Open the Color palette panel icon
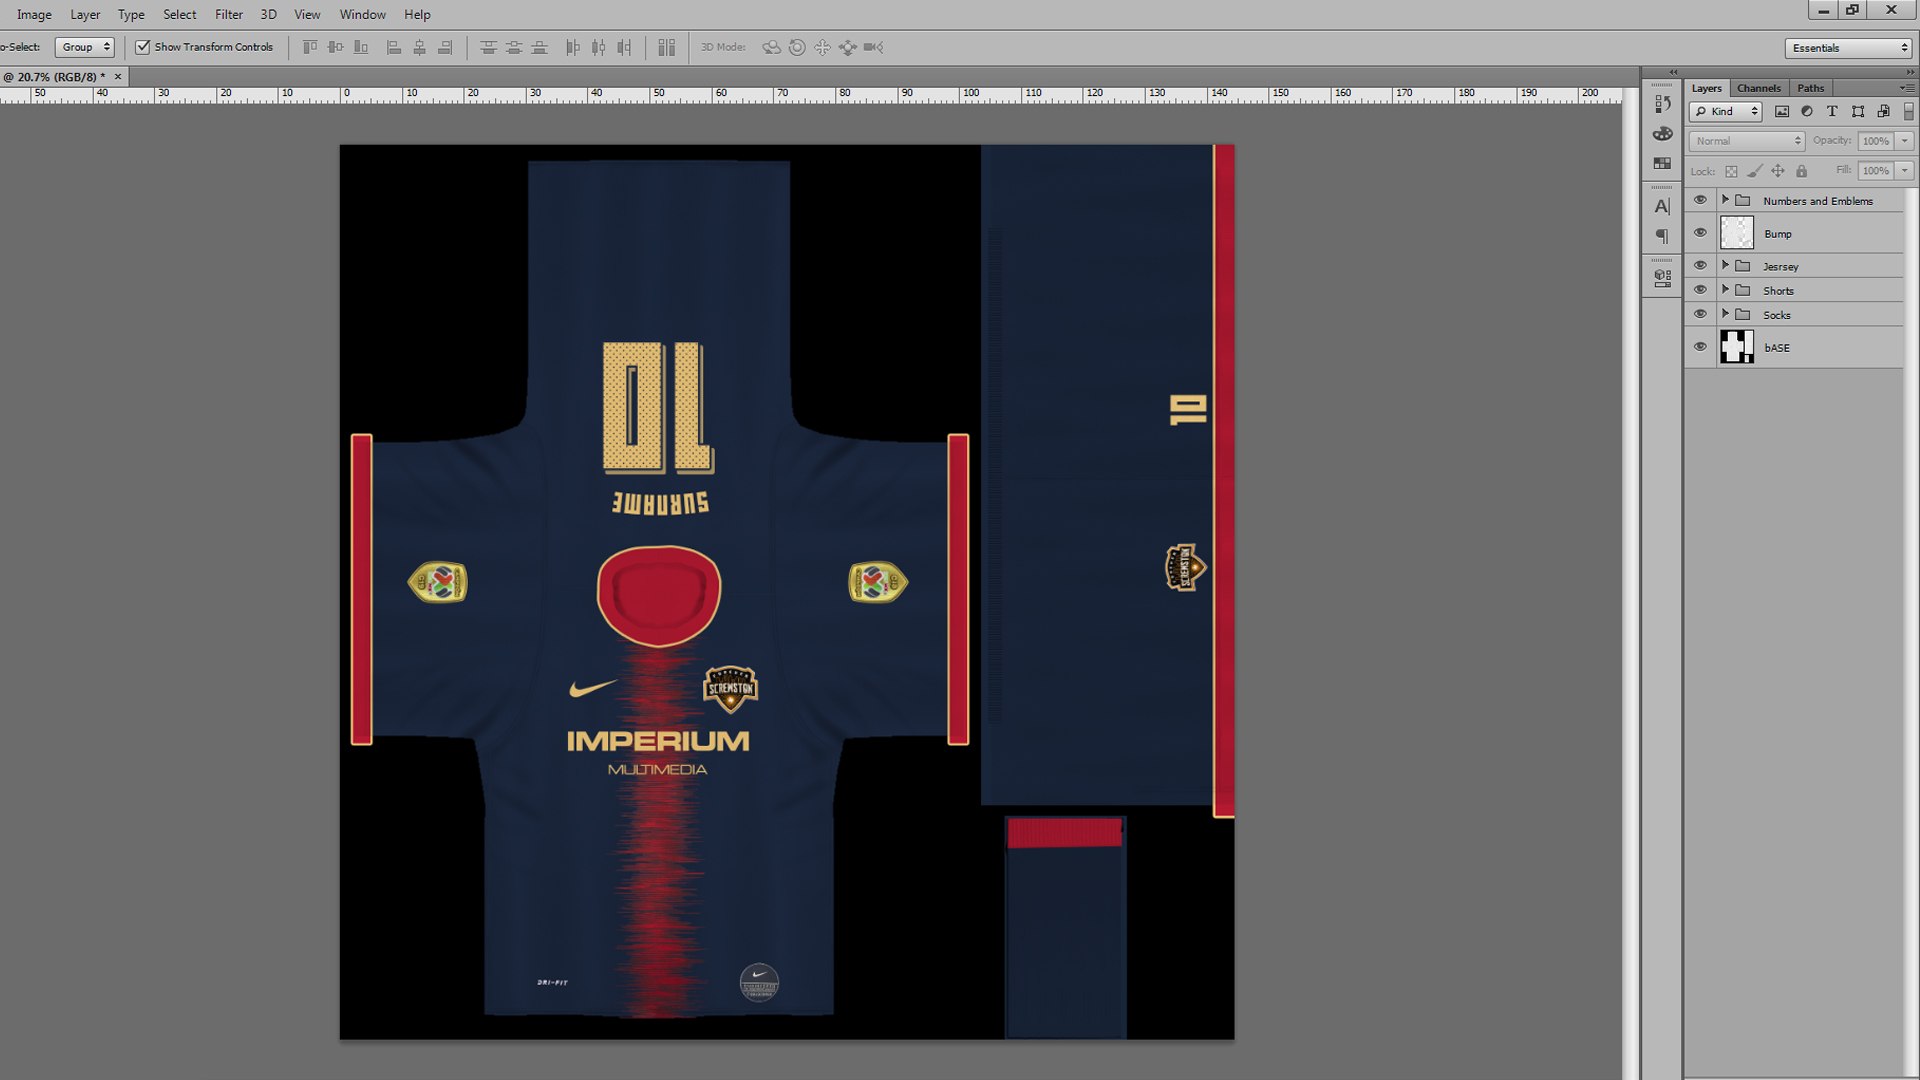Viewport: 1920px width, 1080px height. pos(1662,133)
